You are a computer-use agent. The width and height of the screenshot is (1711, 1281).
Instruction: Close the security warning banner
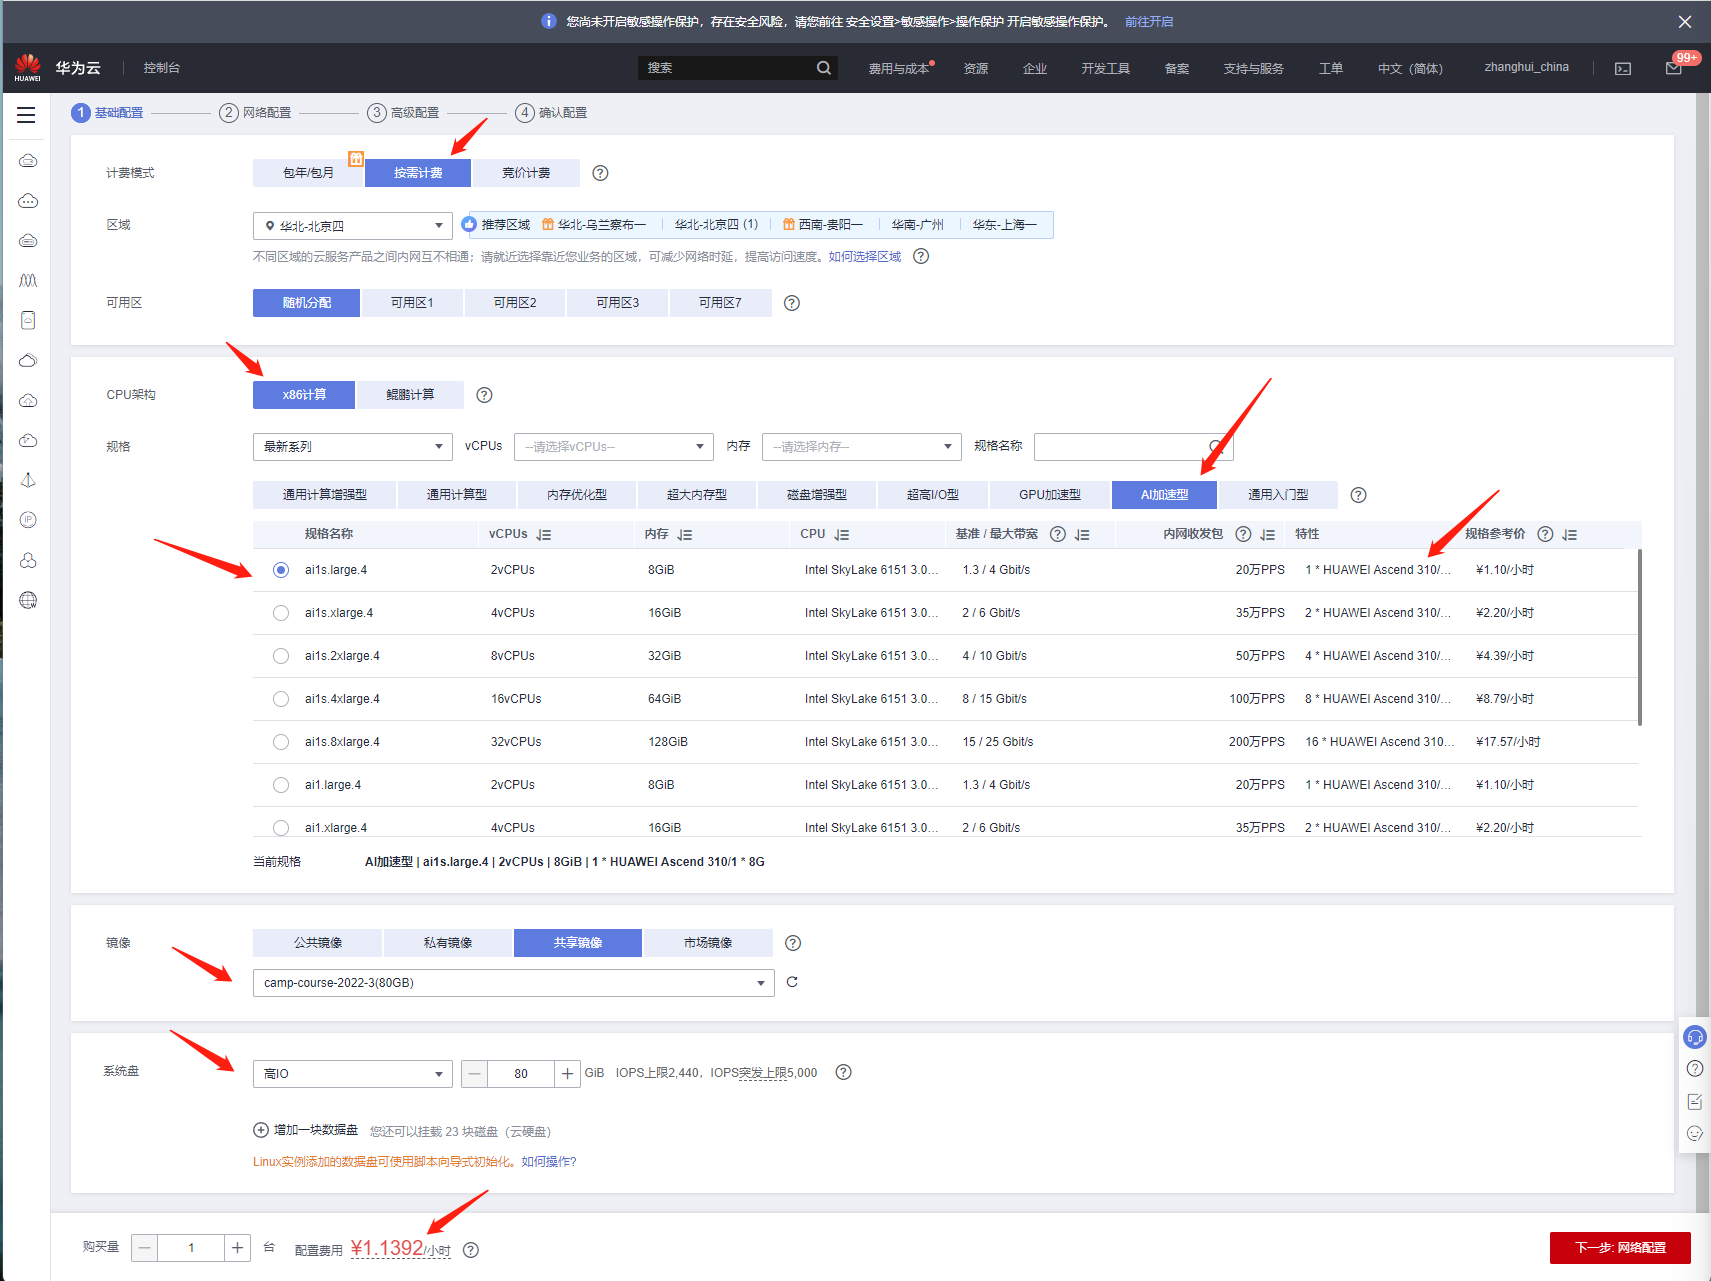pyautogui.click(x=1685, y=21)
